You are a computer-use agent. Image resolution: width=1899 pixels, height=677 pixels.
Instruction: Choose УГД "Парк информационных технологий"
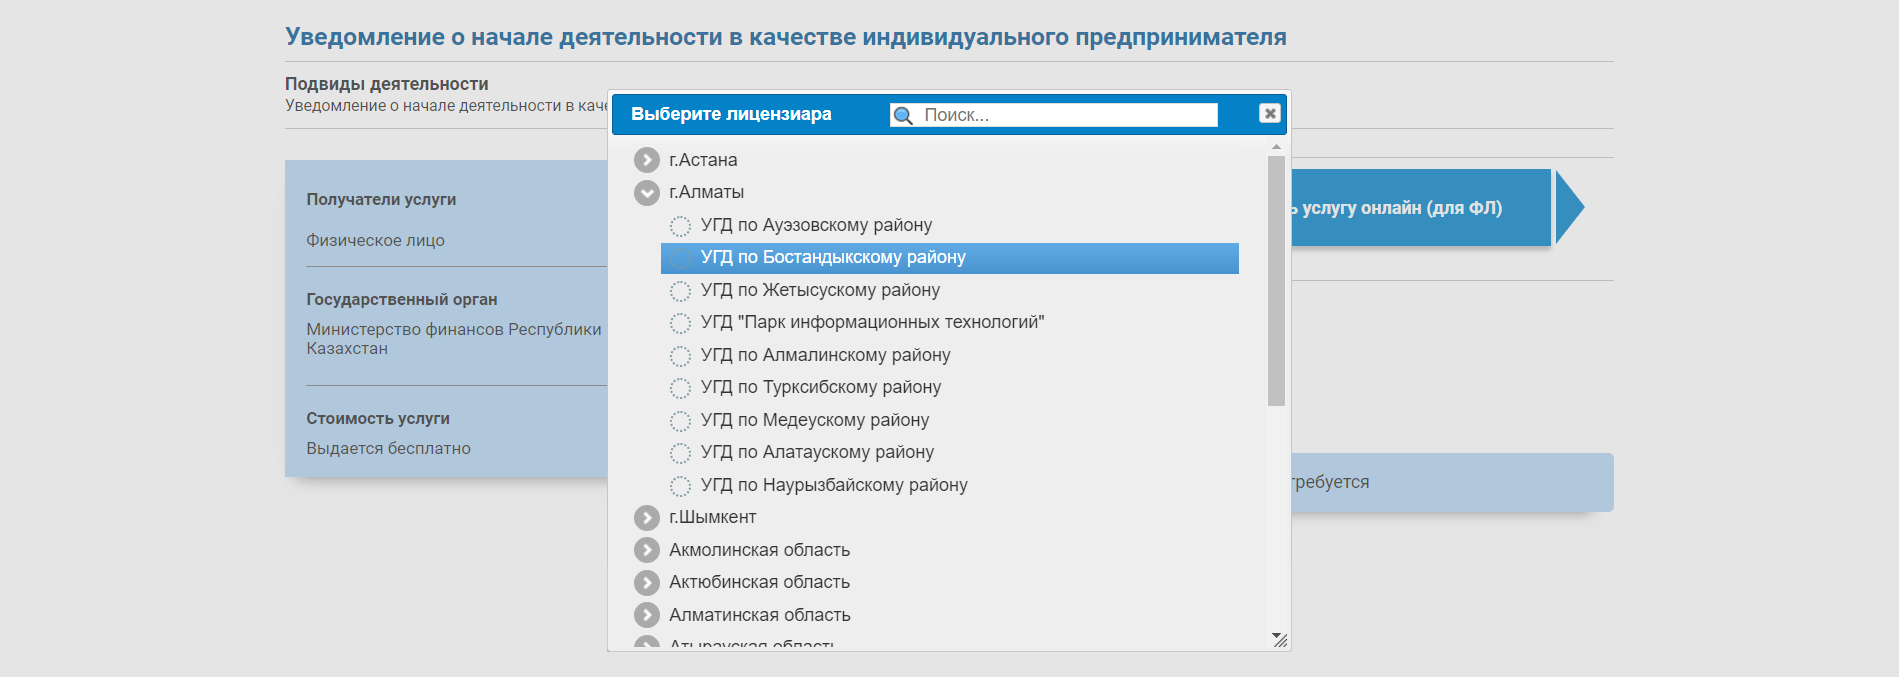coord(872,322)
